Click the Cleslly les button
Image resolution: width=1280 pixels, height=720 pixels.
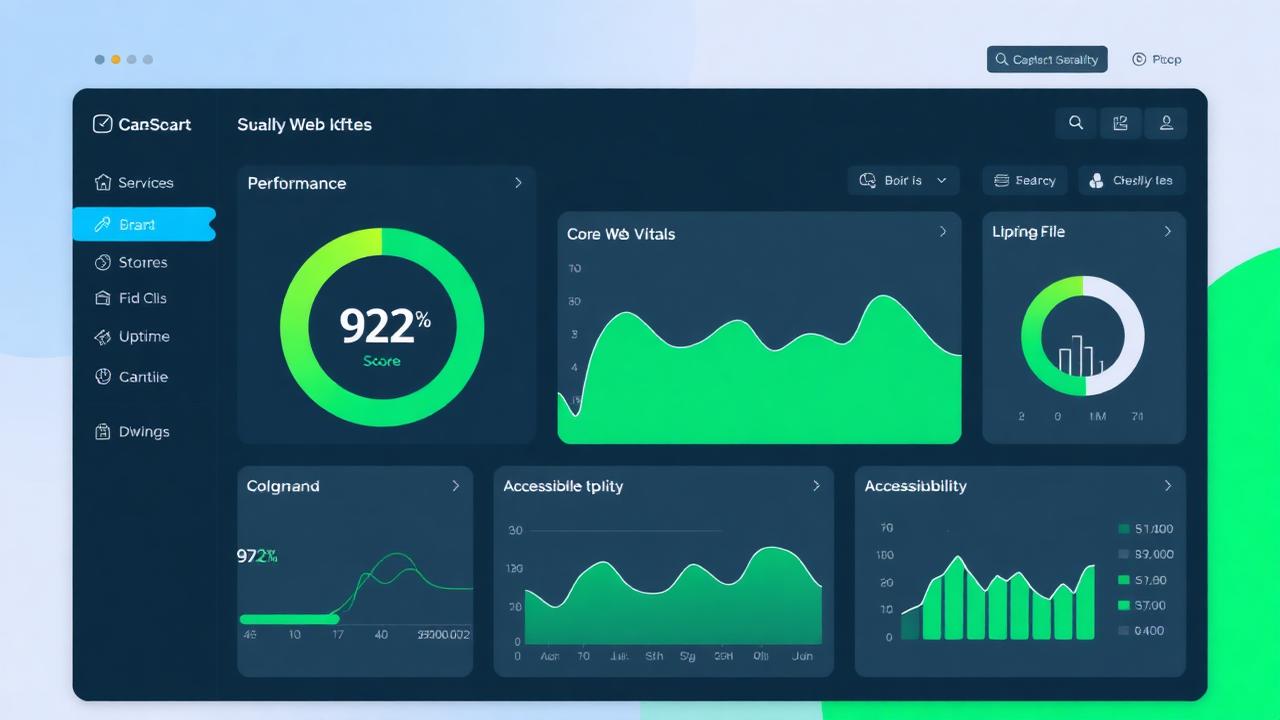point(1132,180)
